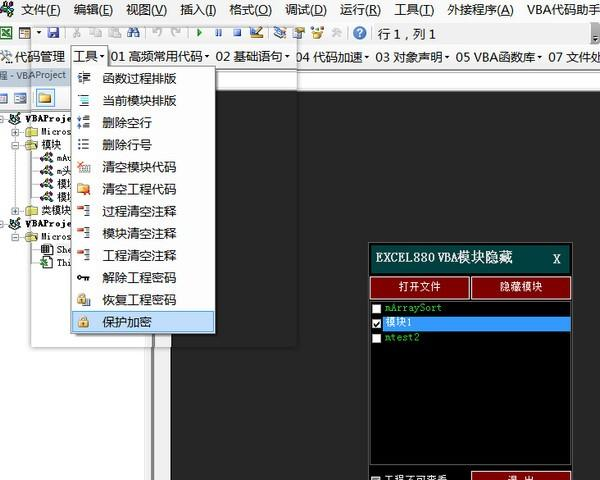600x480 pixels.
Task: Collapse the 工具 dropdown menu
Action: click(89, 57)
